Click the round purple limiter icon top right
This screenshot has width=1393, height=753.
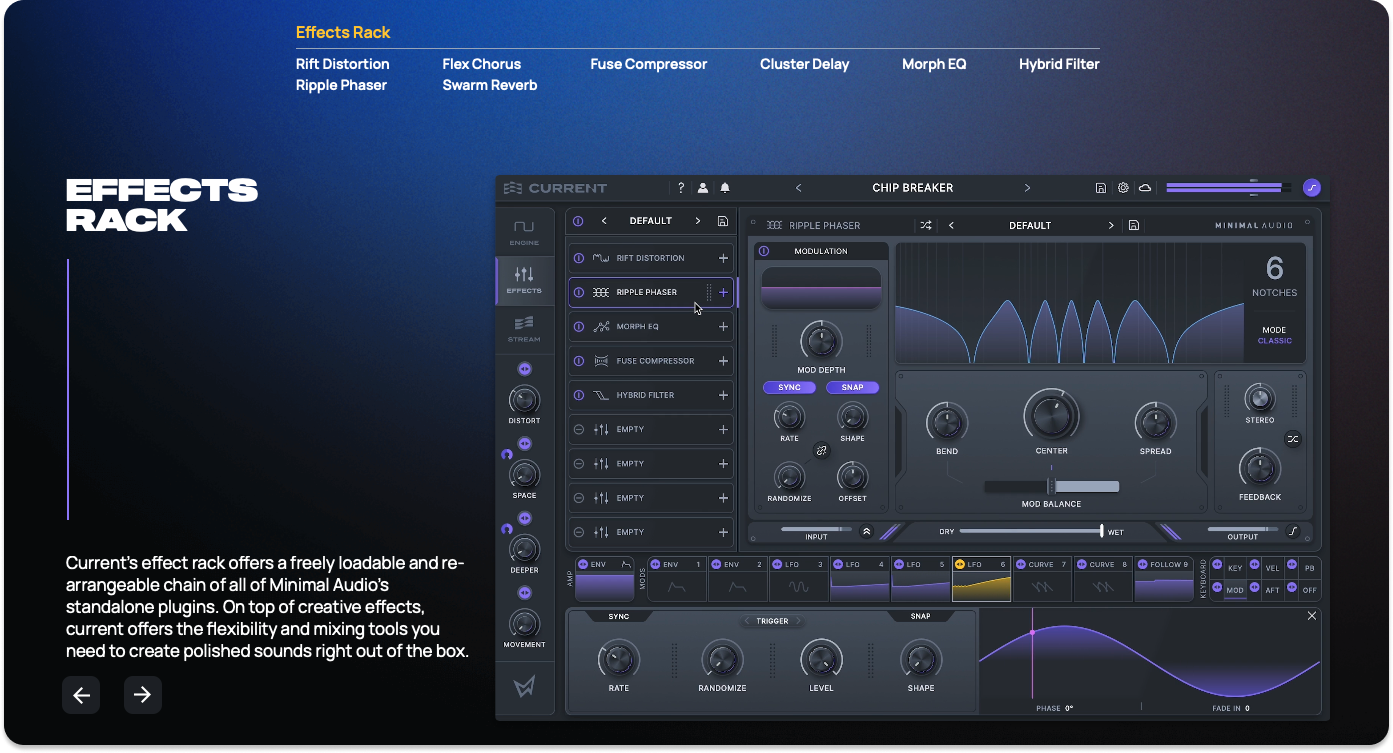[1312, 187]
